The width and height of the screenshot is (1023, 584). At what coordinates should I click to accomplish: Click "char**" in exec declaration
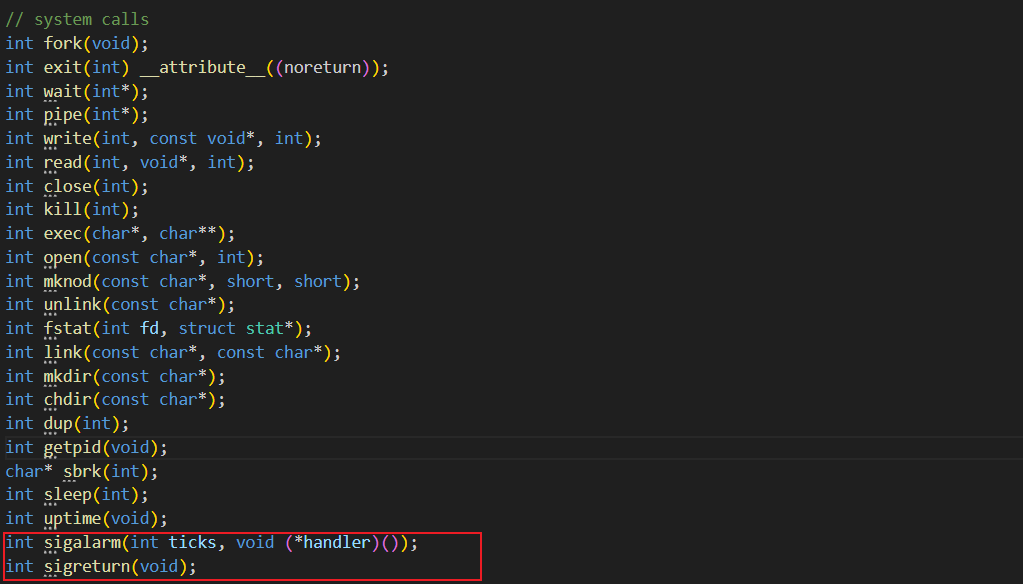[188, 234]
